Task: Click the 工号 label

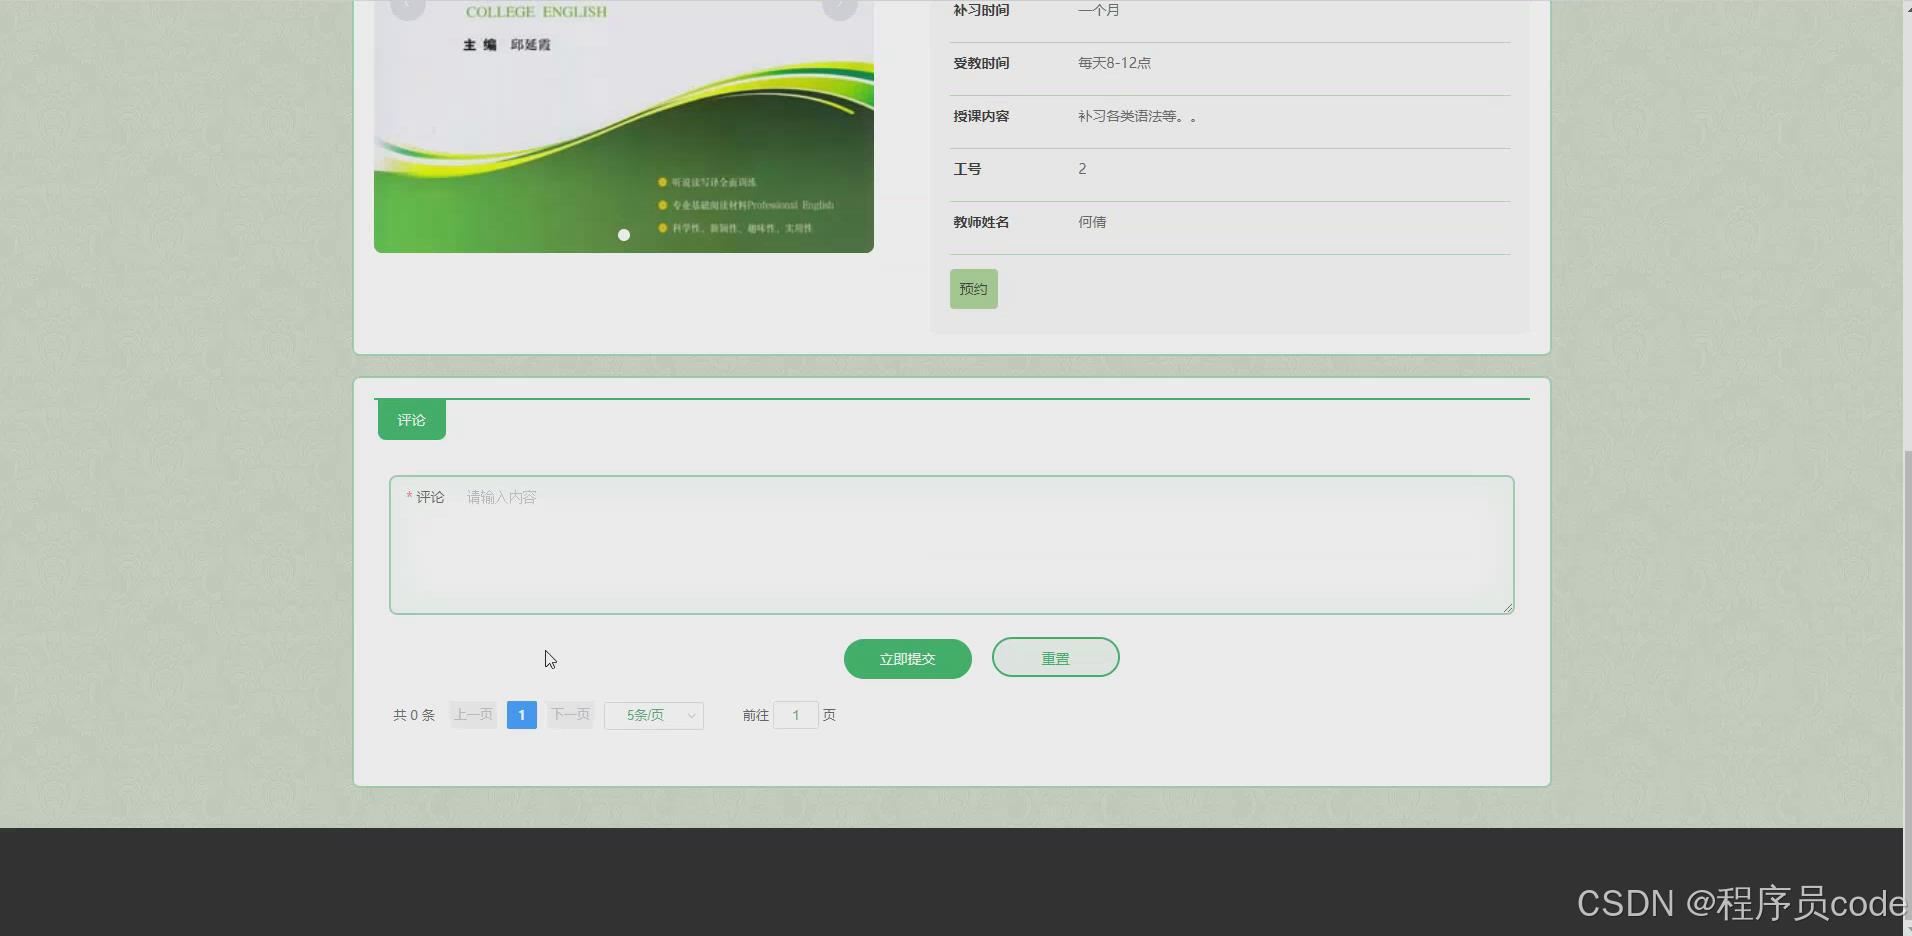Action: (967, 169)
